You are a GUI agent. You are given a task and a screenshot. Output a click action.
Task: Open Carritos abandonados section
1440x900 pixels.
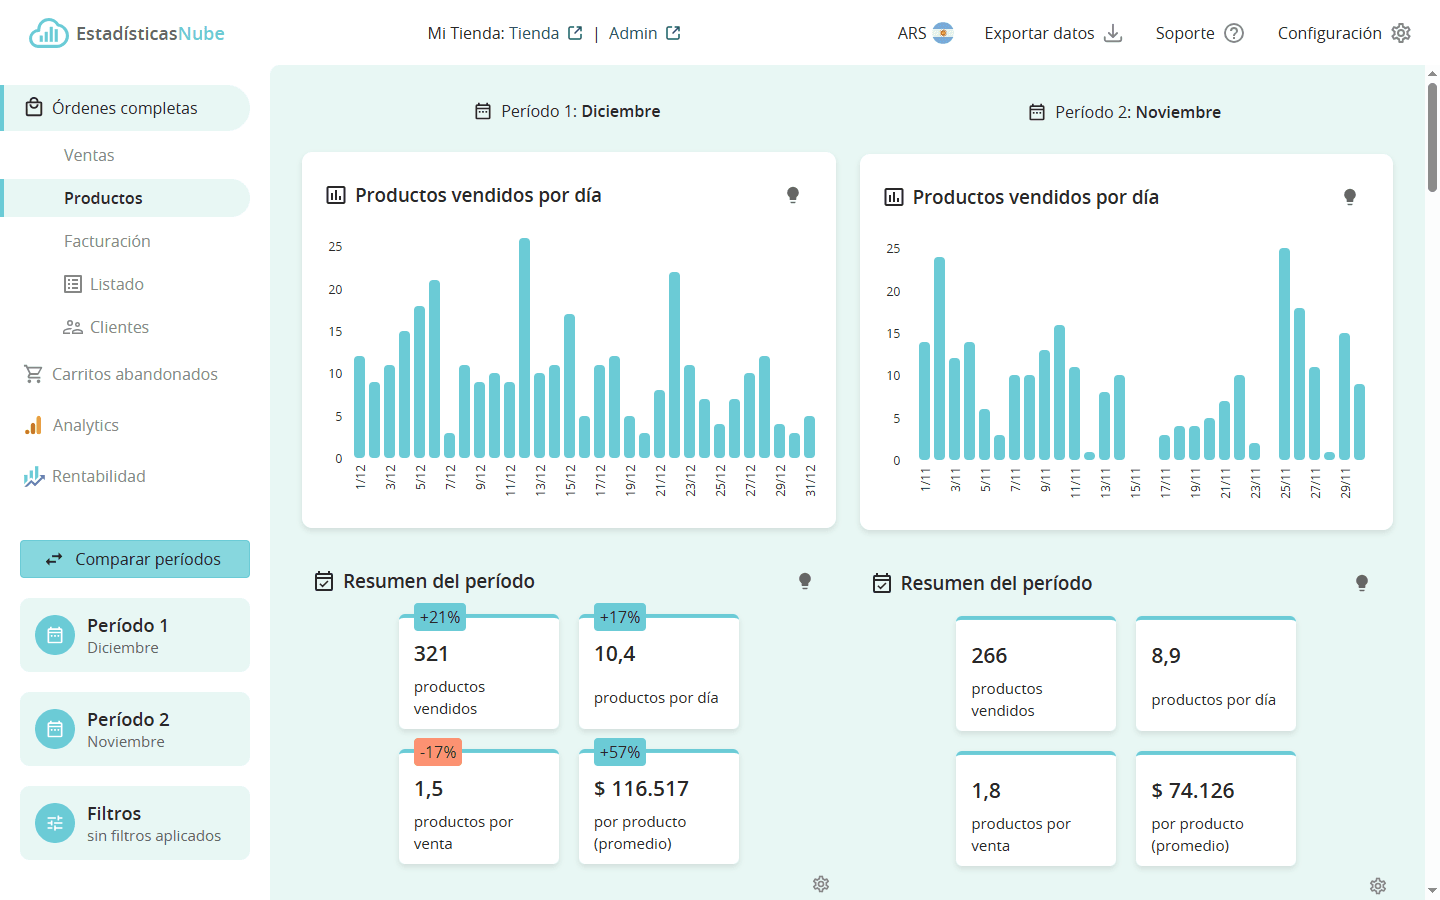pos(134,374)
